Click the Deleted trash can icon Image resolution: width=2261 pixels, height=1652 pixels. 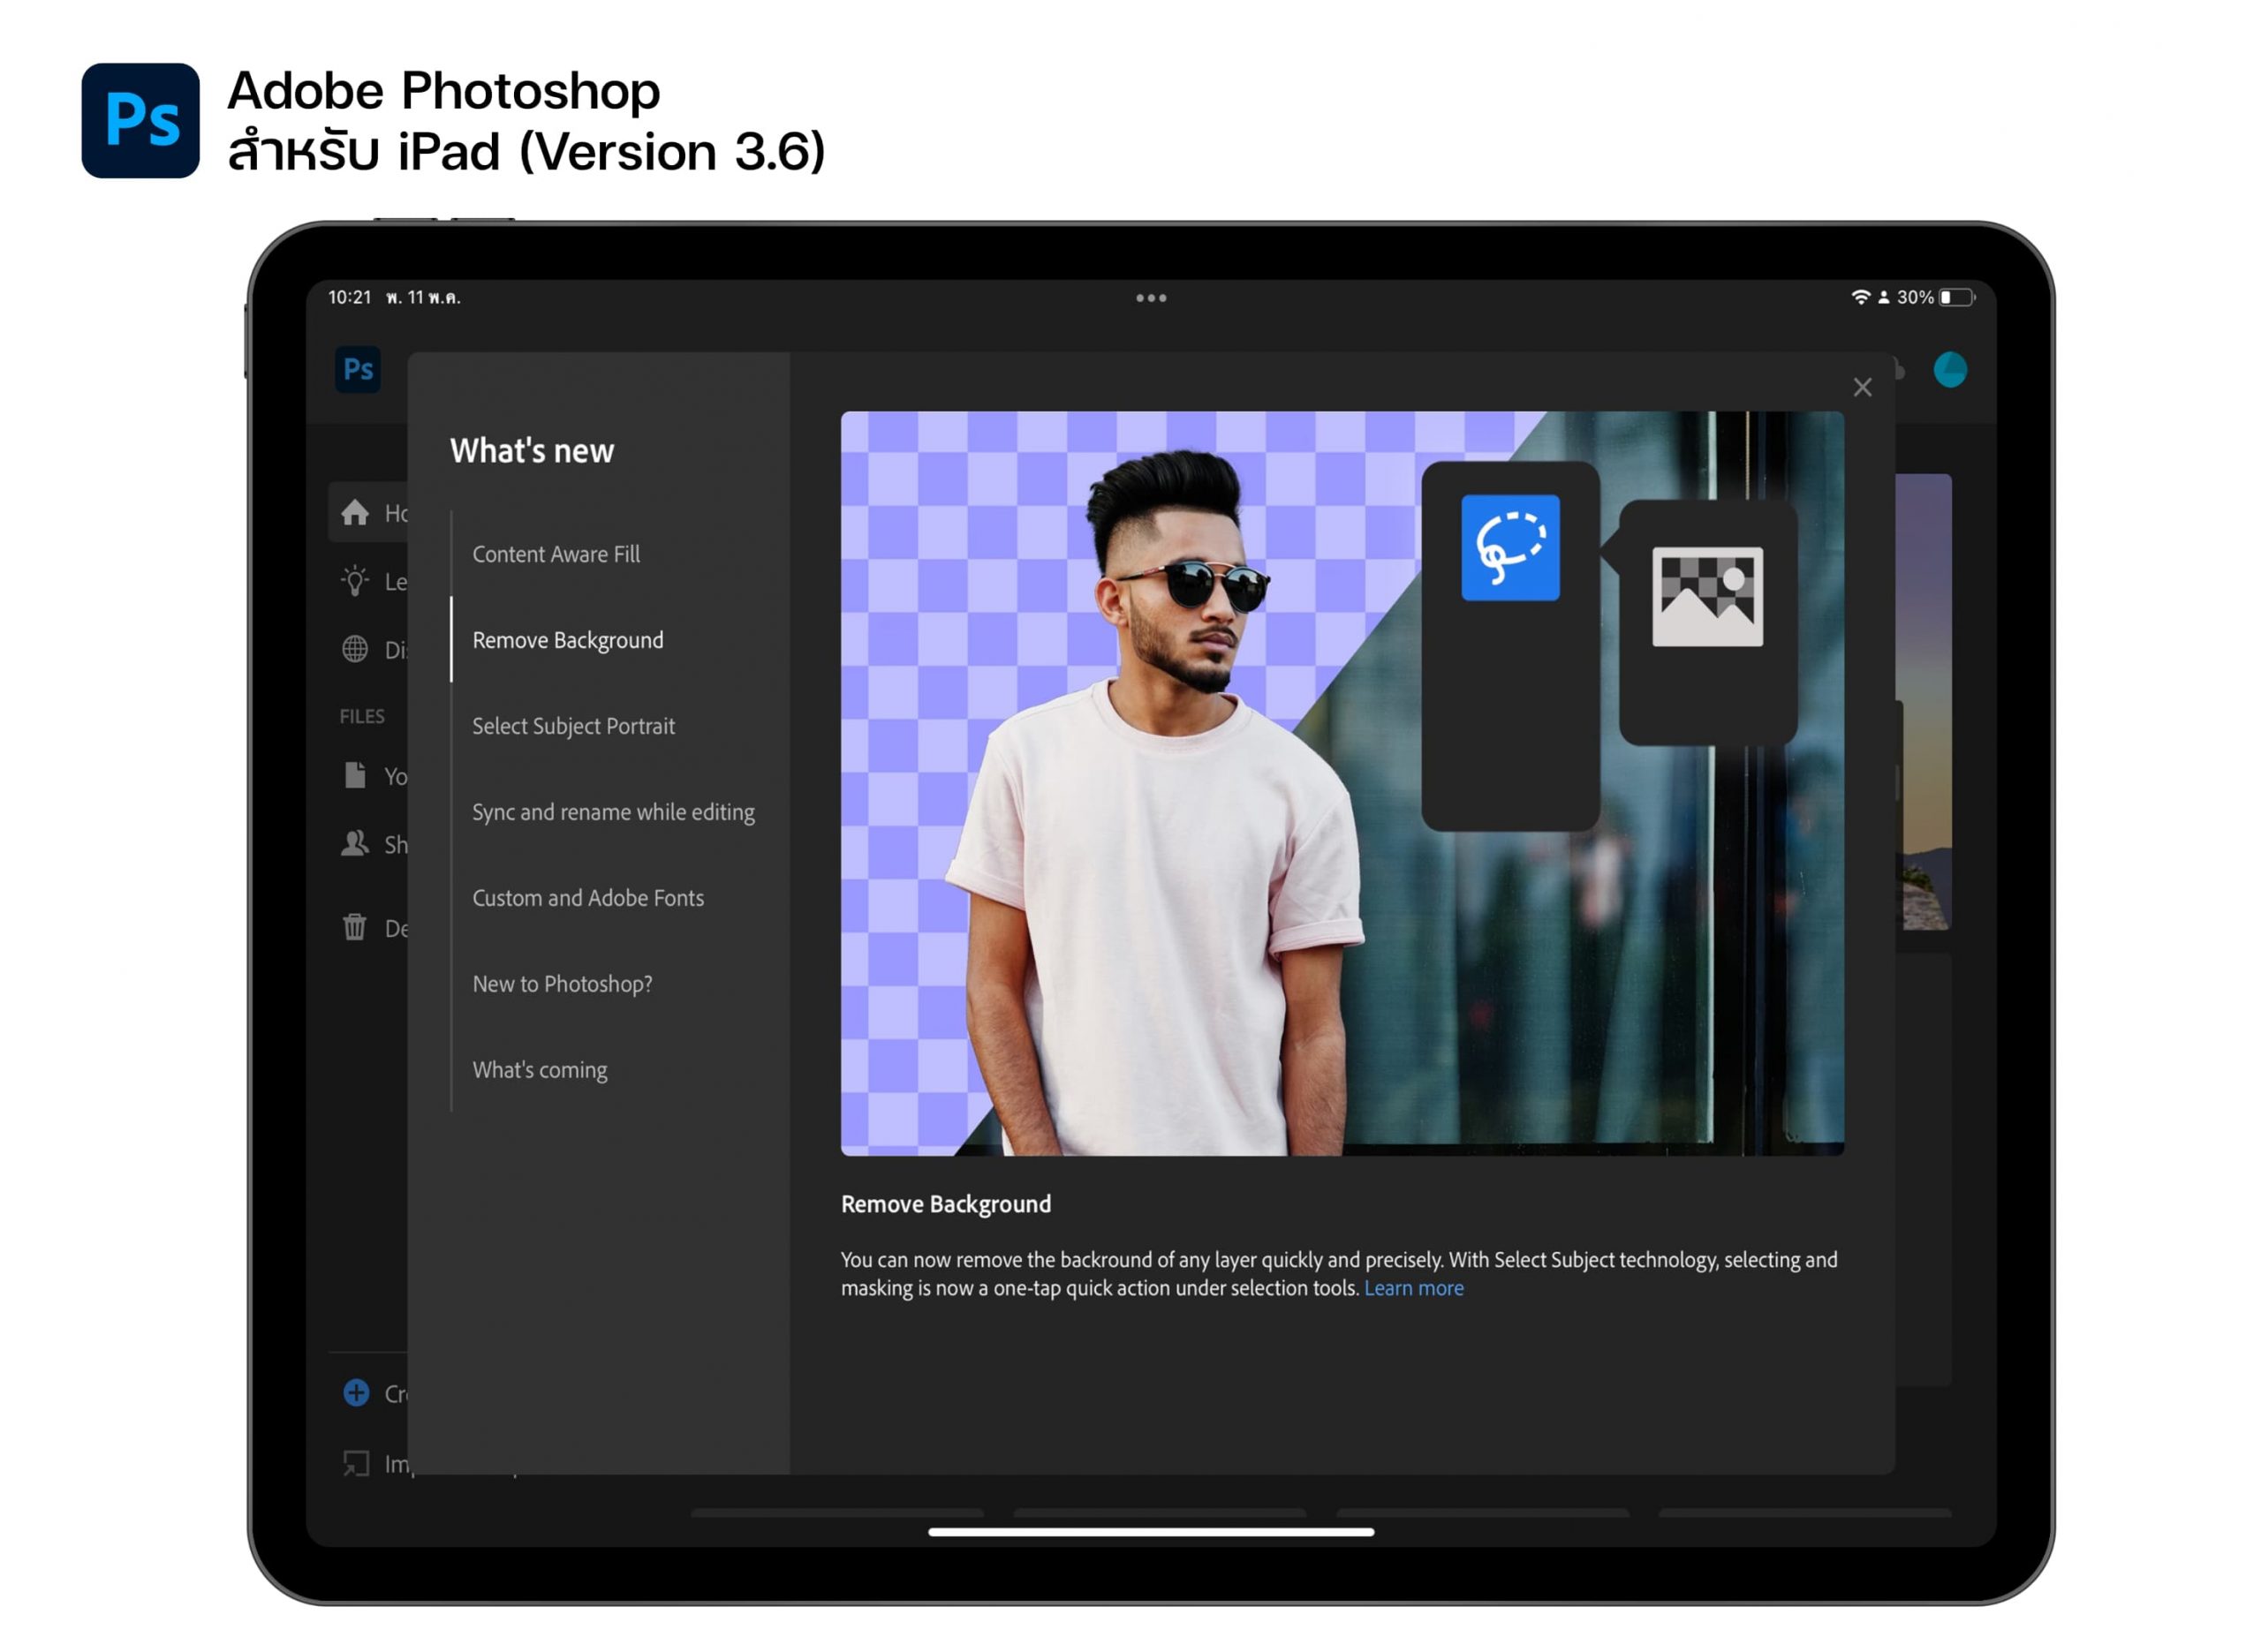coord(355,927)
